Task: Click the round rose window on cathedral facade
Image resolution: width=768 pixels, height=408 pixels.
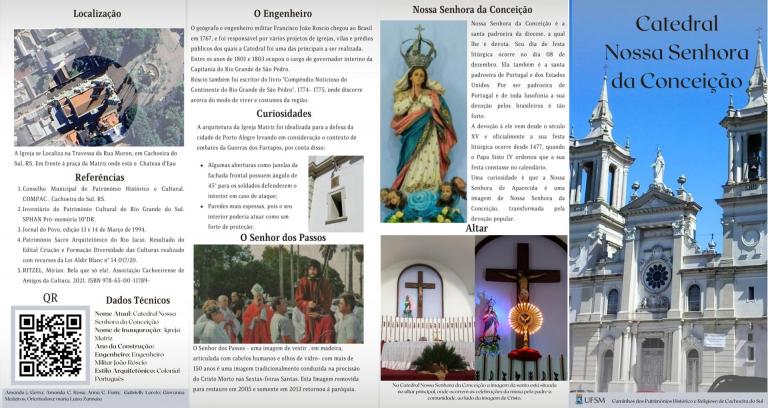Action: pos(656,274)
